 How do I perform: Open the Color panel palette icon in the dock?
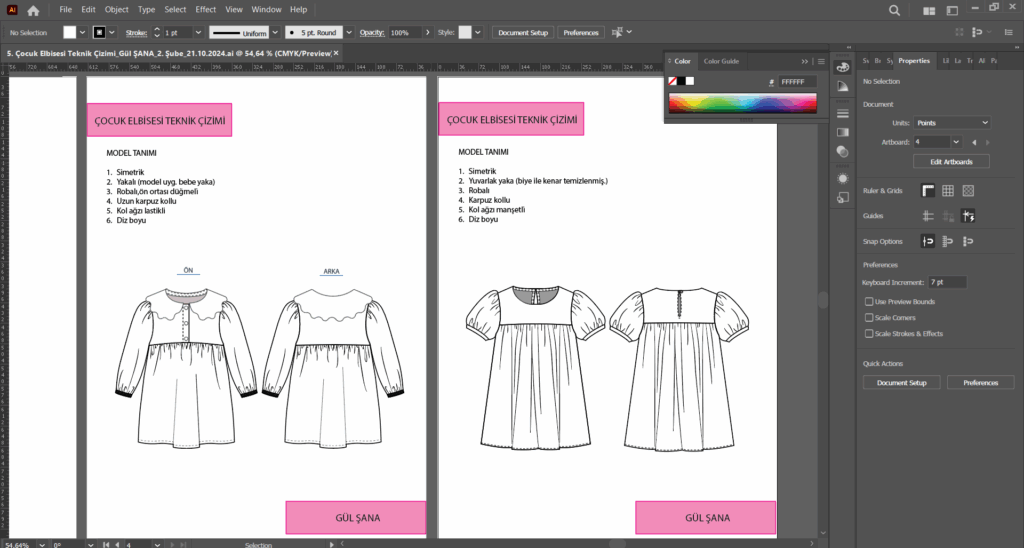(842, 67)
